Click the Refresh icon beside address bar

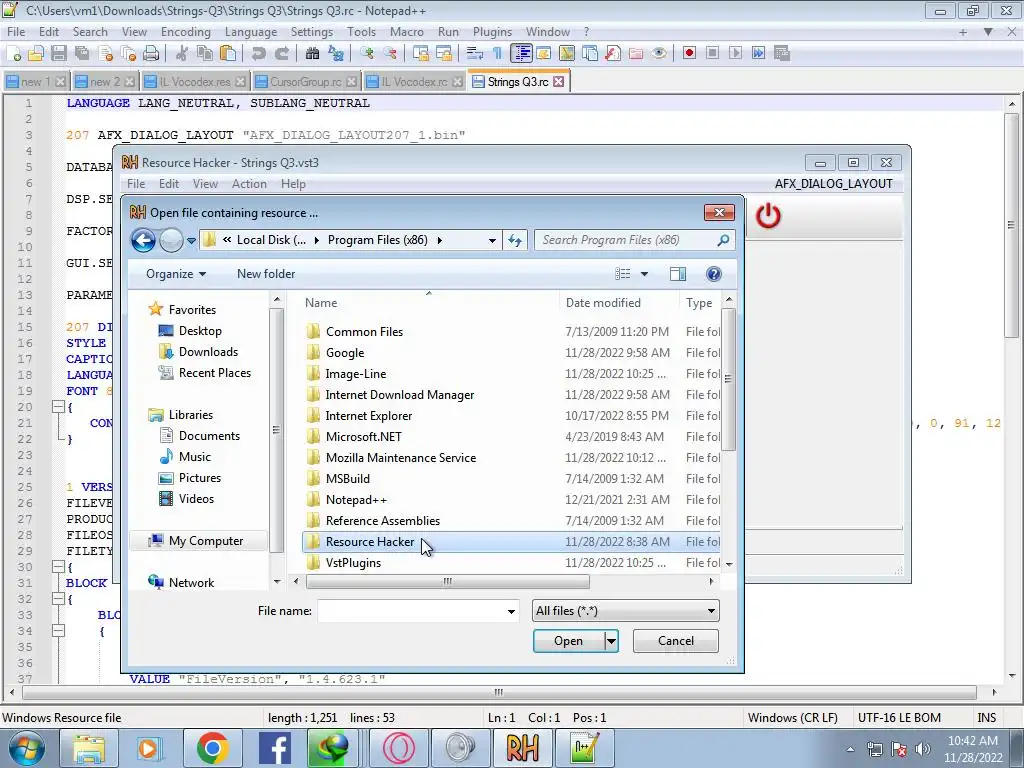(x=515, y=240)
